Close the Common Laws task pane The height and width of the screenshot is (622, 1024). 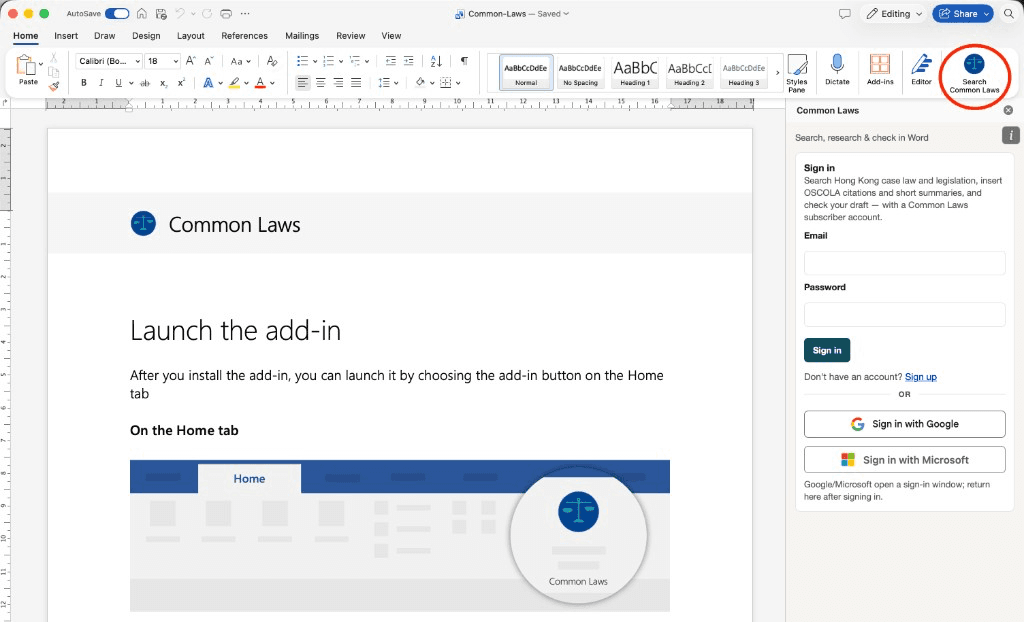[1008, 110]
